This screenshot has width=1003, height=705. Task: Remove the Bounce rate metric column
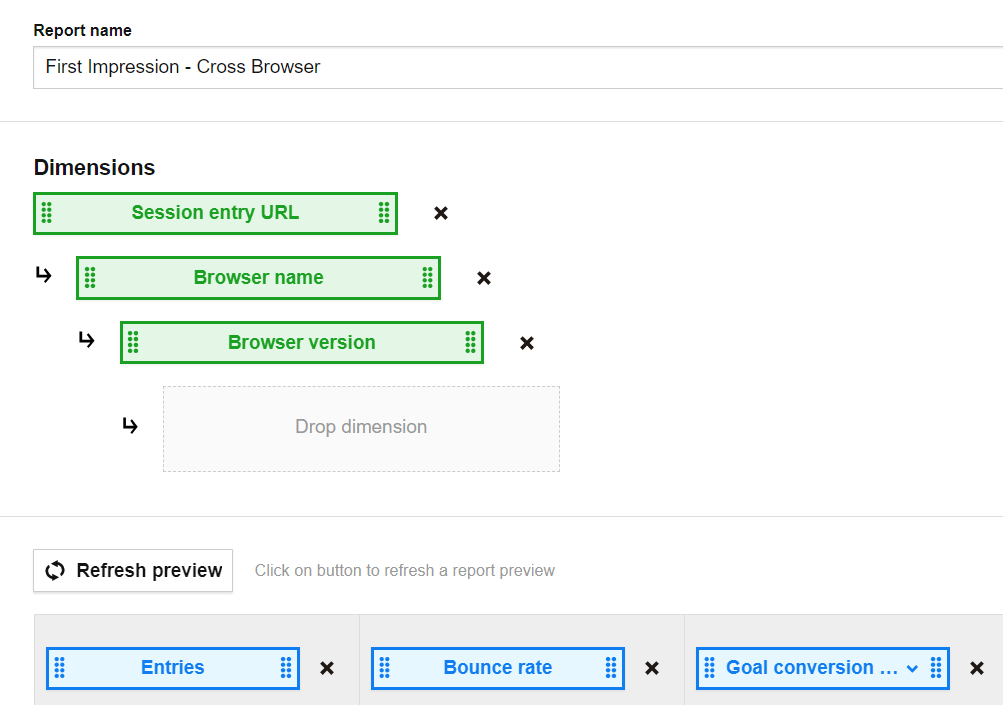[x=652, y=668]
